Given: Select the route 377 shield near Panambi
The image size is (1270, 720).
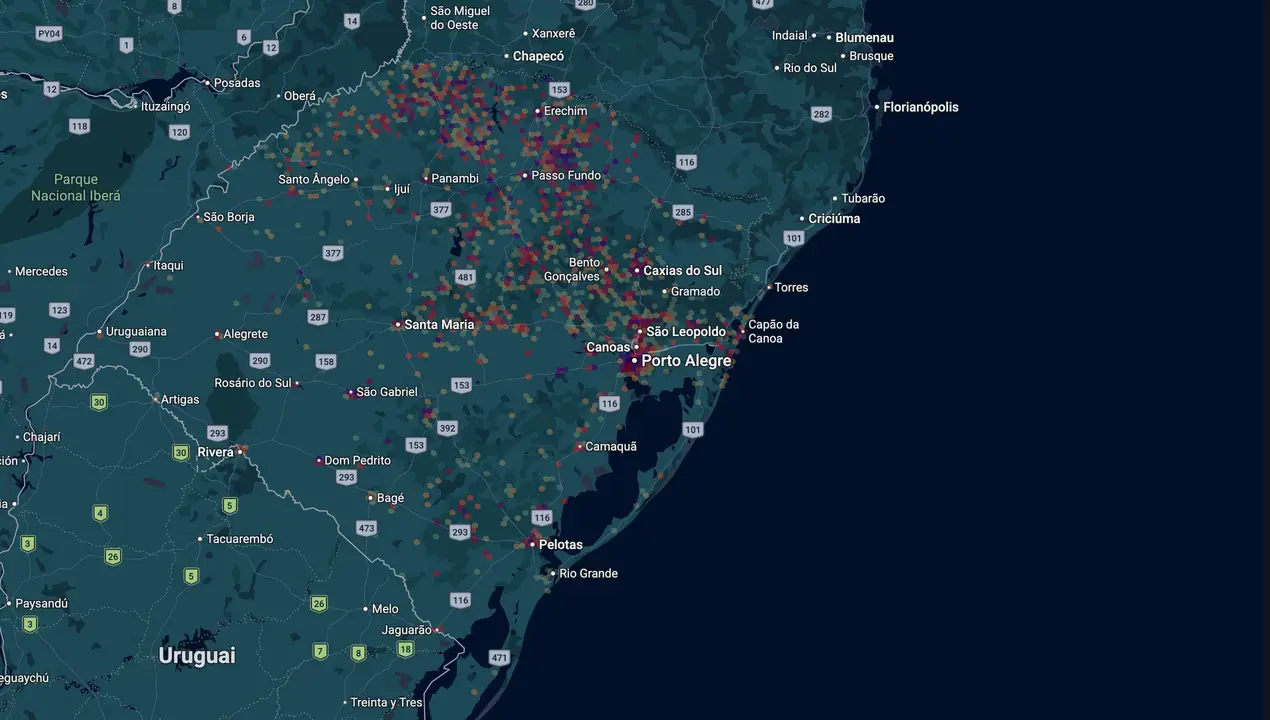Looking at the screenshot, I should (x=441, y=210).
